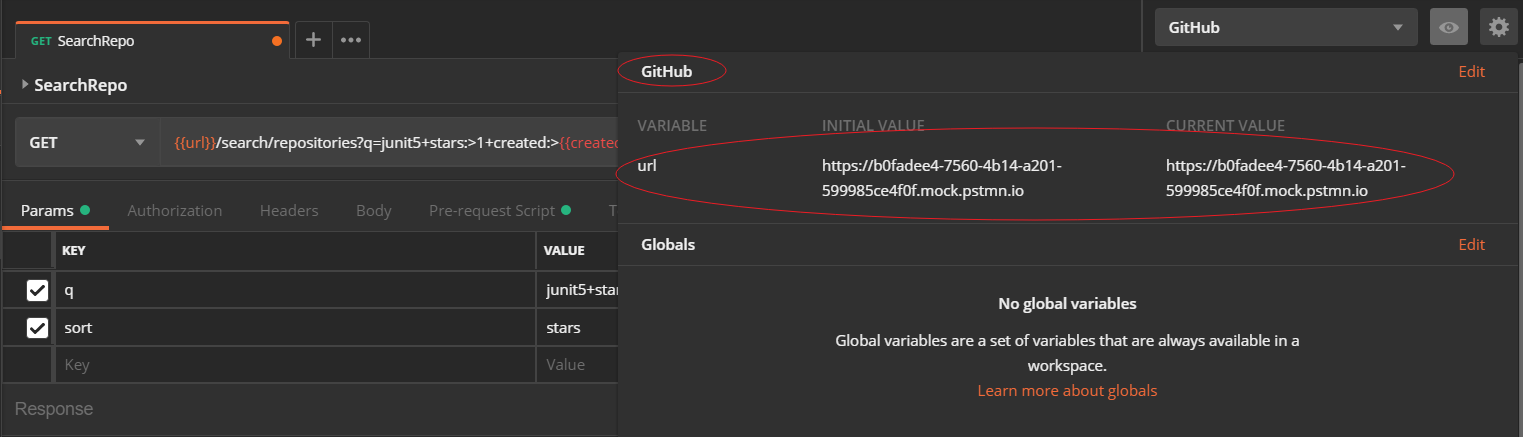Image resolution: width=1523 pixels, height=437 pixels.
Task: Open the tab options ellipsis menu
Action: (350, 40)
